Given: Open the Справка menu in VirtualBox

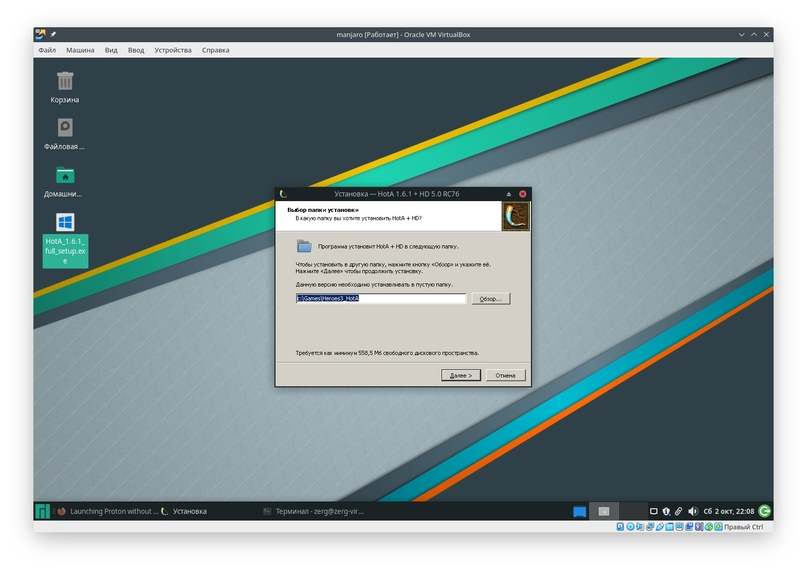Looking at the screenshot, I should (216, 50).
